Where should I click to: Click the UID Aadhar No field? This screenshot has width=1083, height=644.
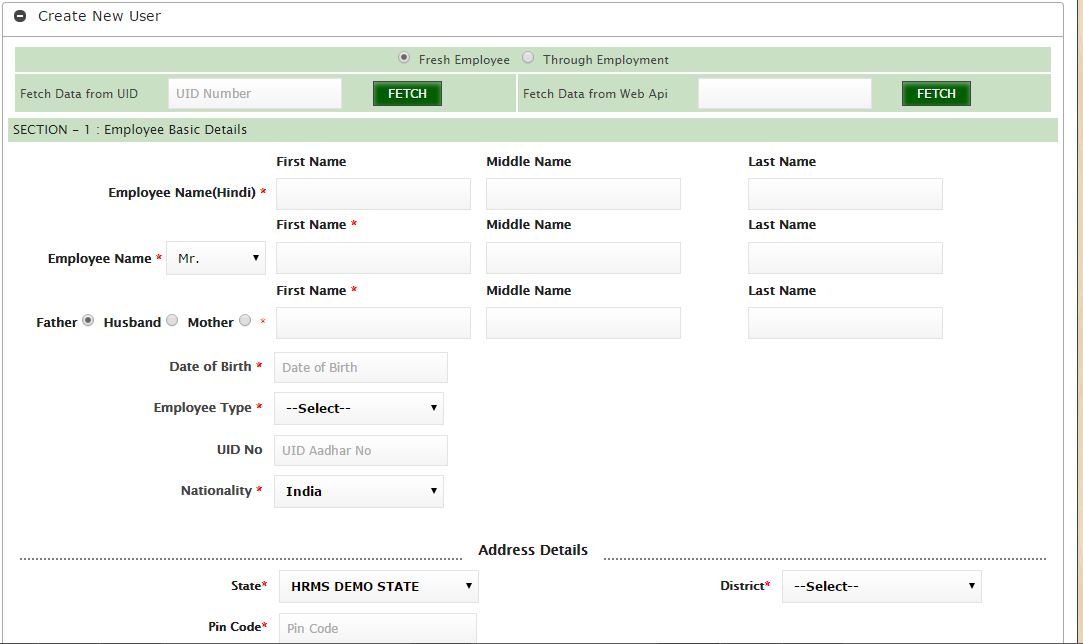[360, 450]
